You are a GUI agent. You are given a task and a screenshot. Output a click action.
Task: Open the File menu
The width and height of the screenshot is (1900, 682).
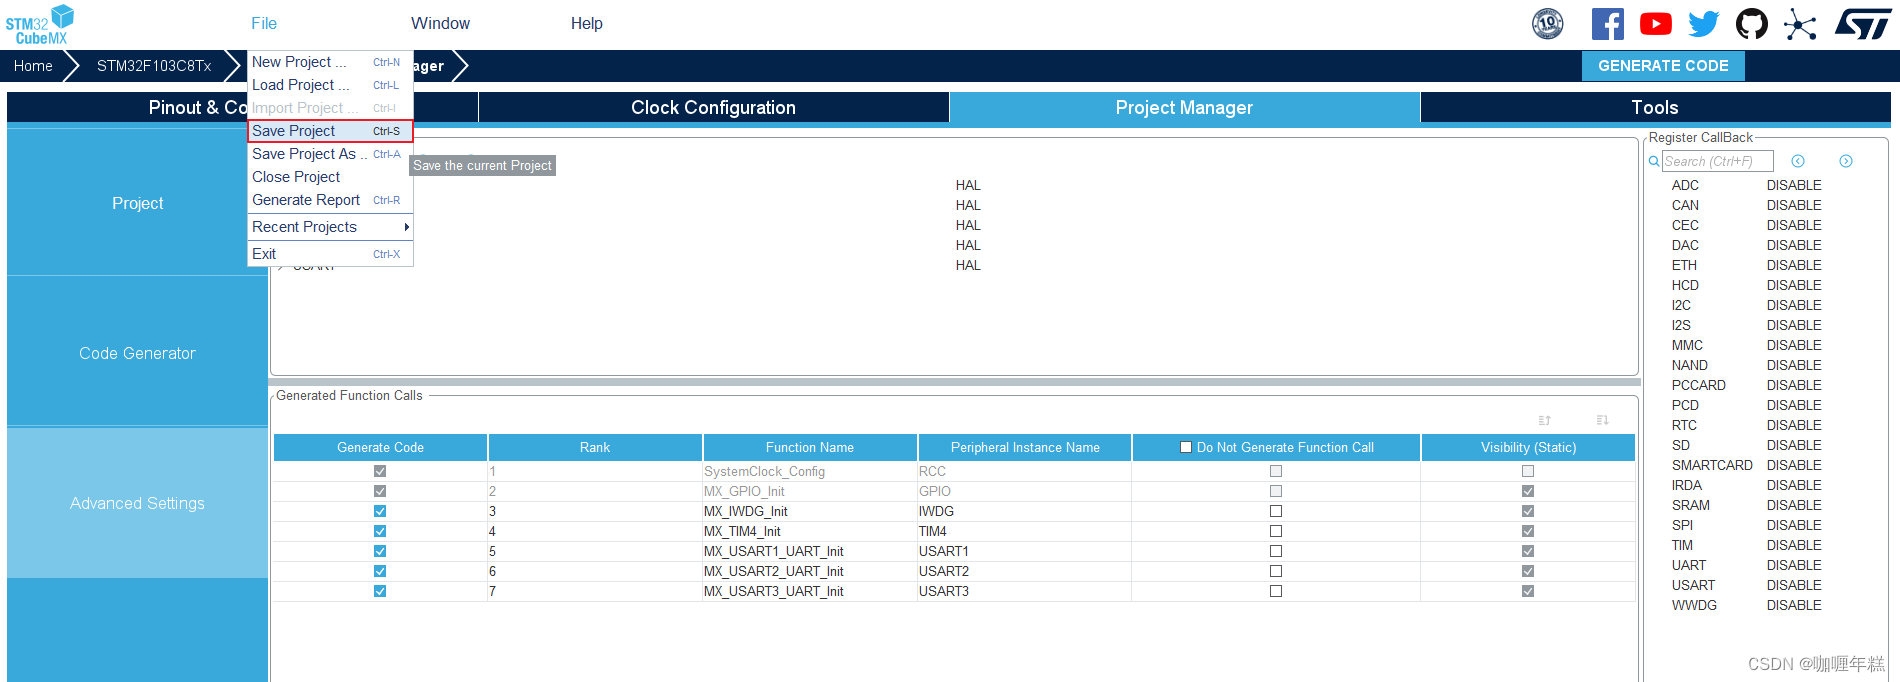tap(264, 23)
